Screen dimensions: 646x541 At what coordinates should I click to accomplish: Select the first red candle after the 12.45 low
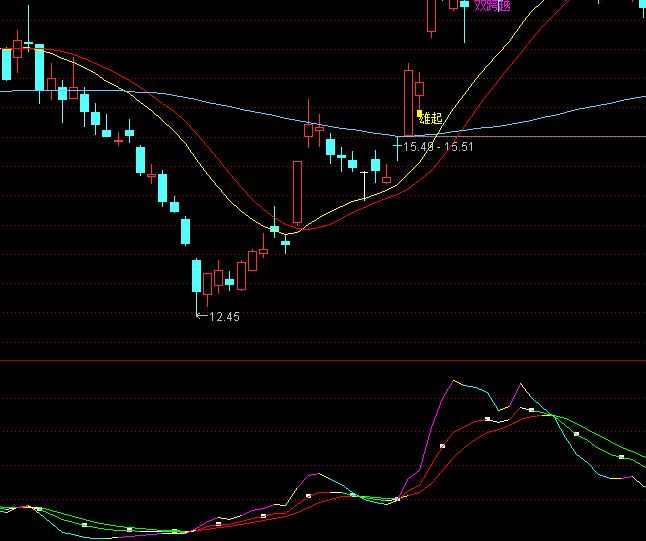tap(218, 277)
